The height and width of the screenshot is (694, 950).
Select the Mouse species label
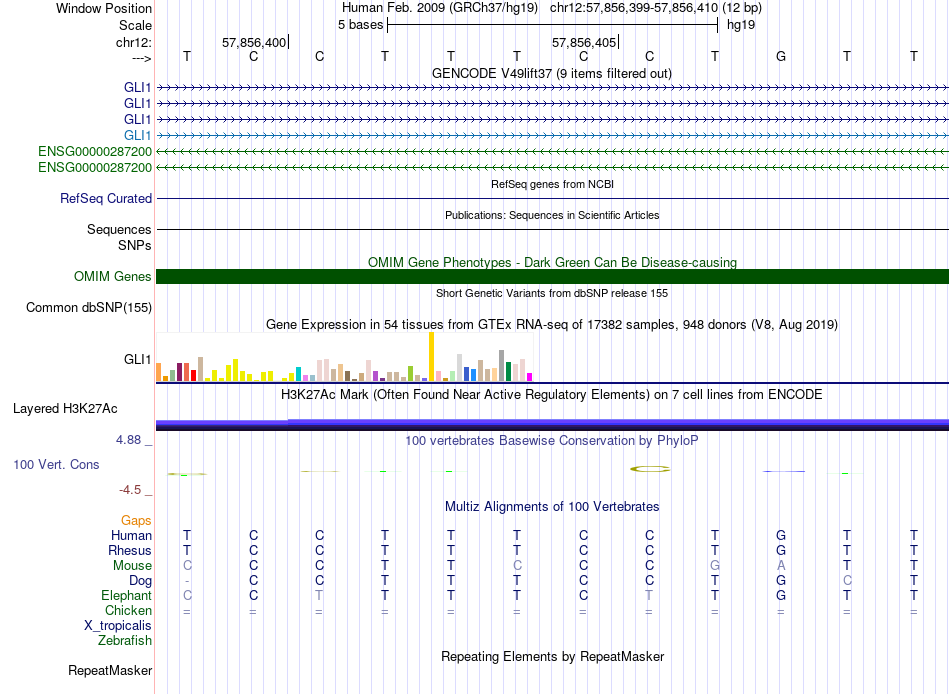click(132, 566)
